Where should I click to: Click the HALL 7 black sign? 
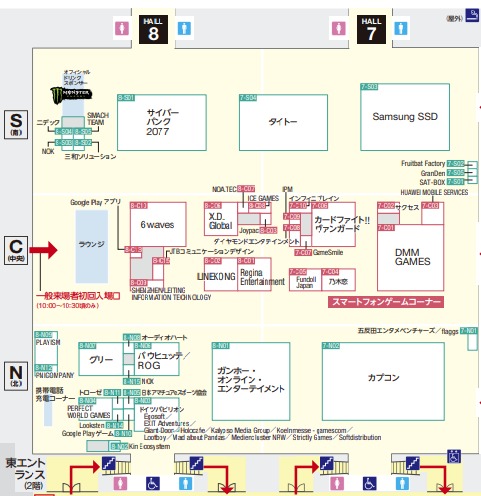(x=371, y=29)
